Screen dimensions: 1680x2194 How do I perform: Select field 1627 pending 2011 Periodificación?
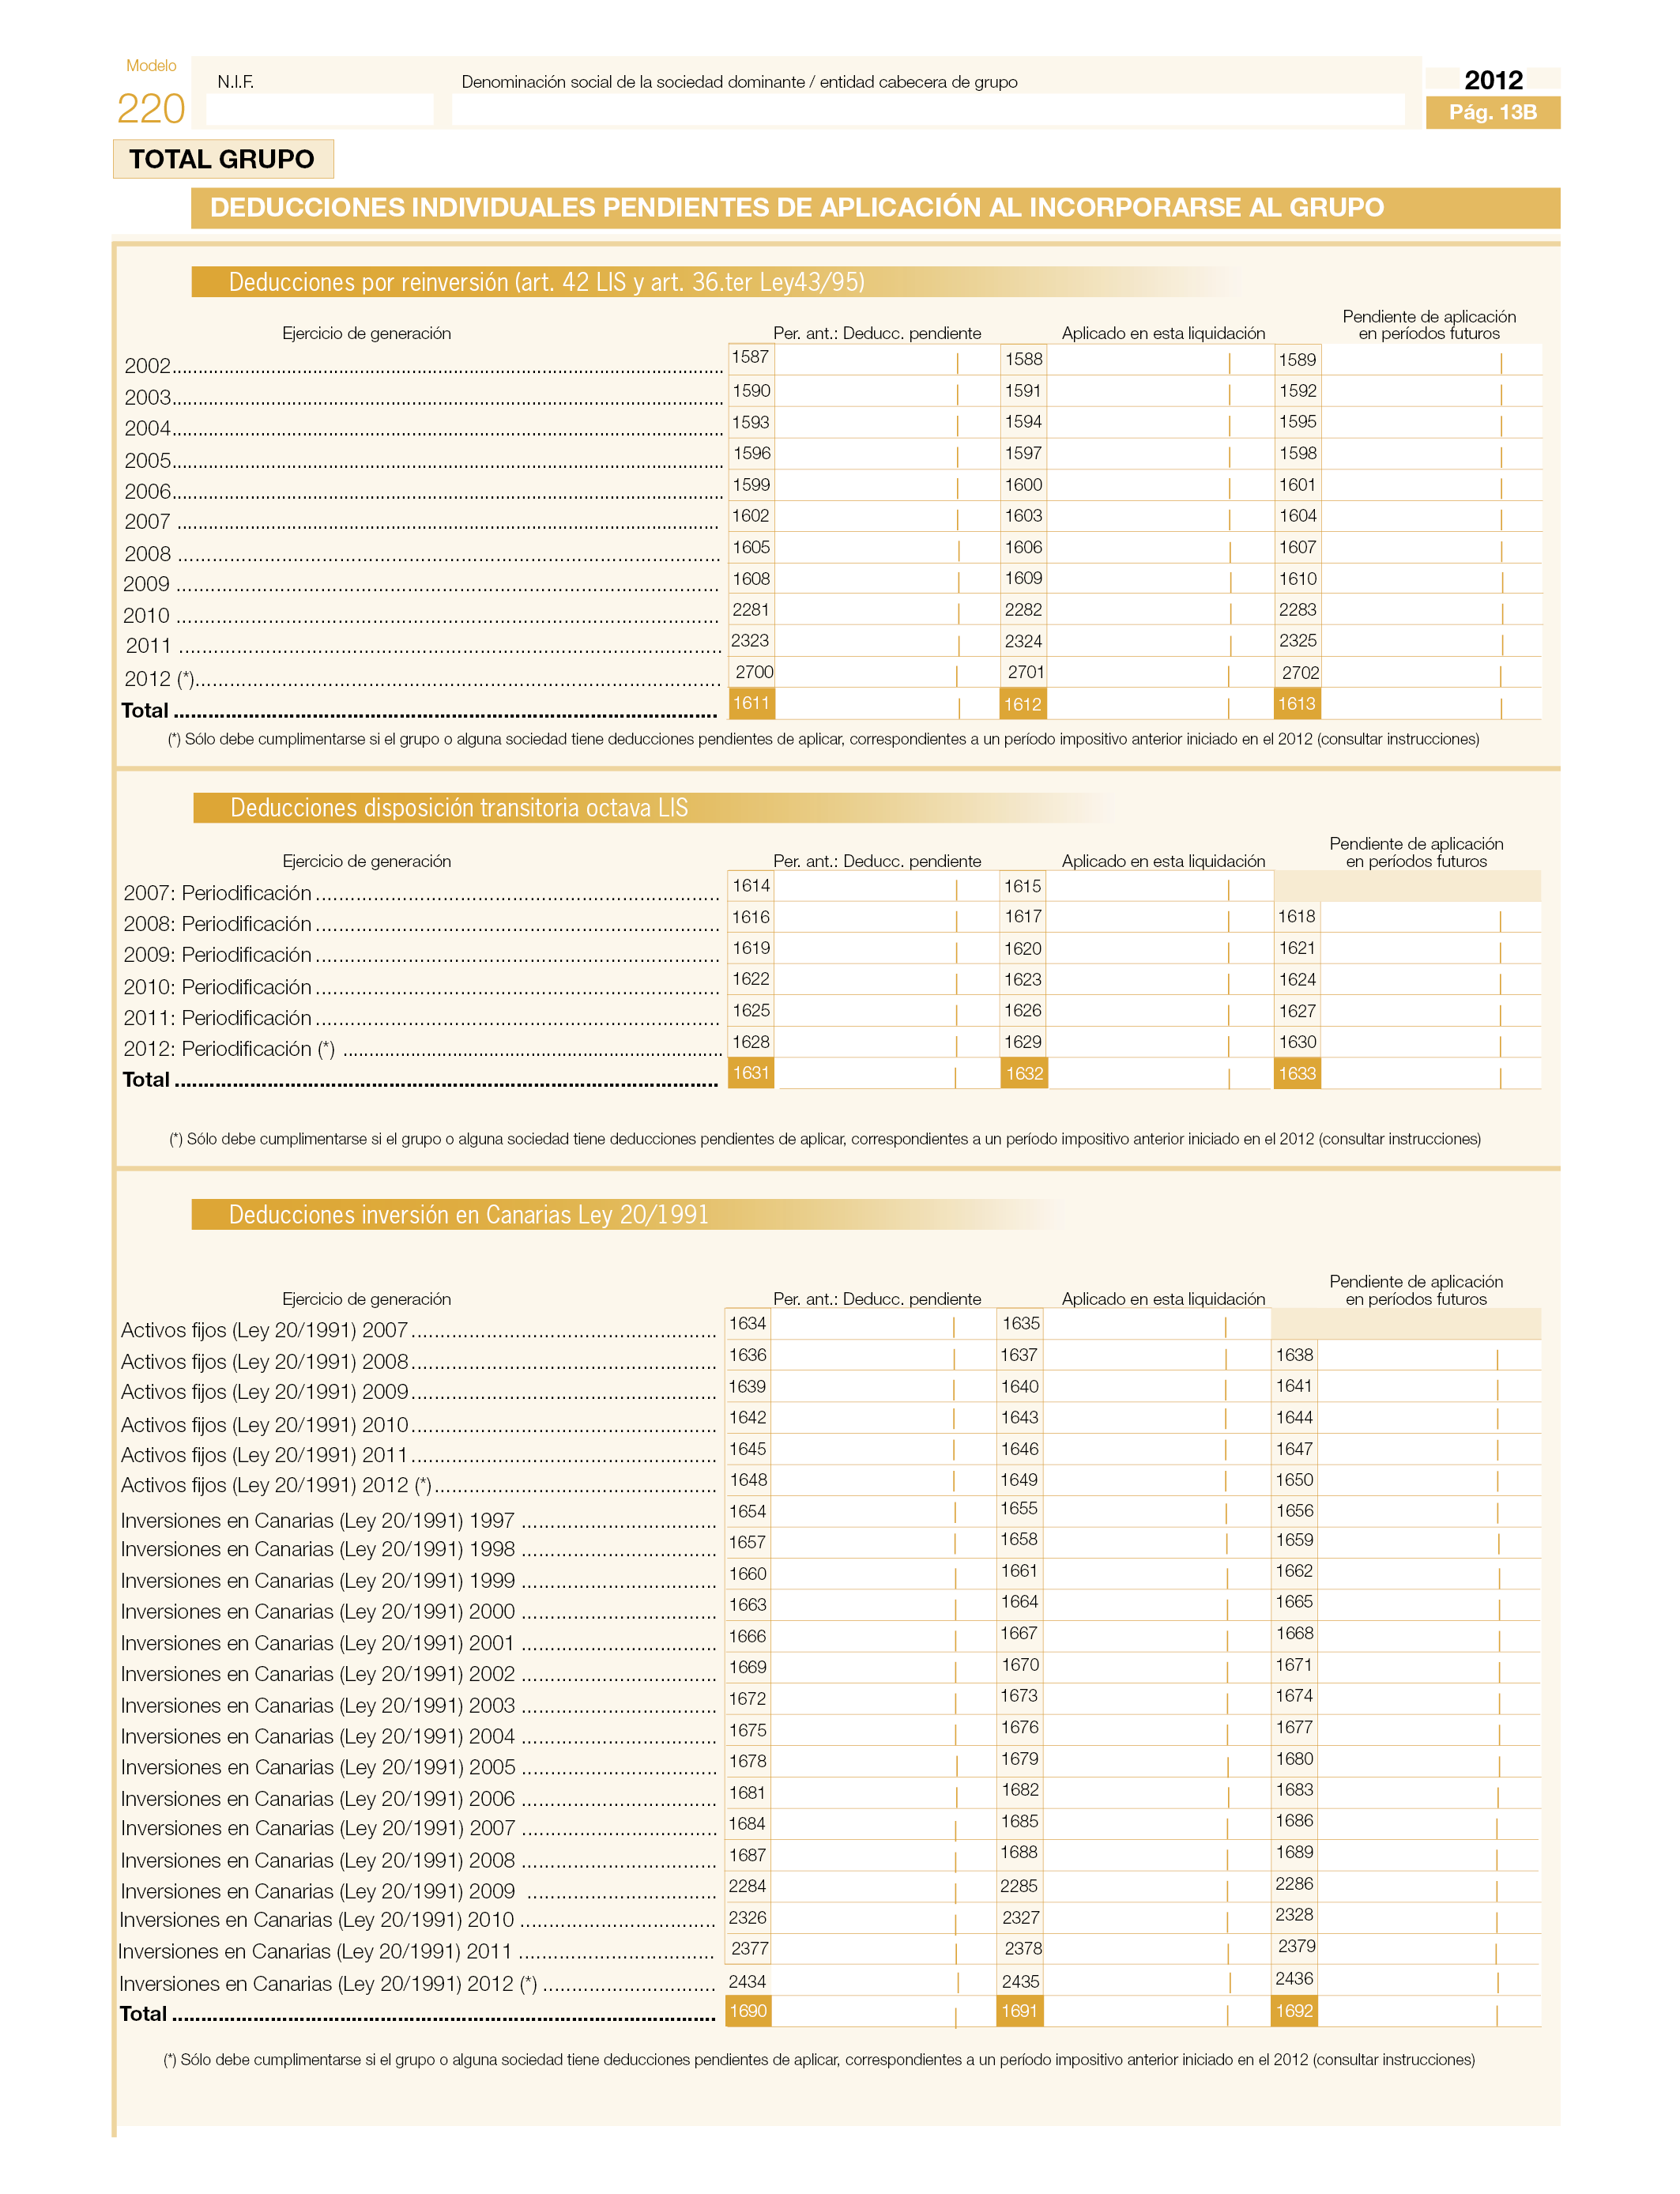point(1433,1011)
